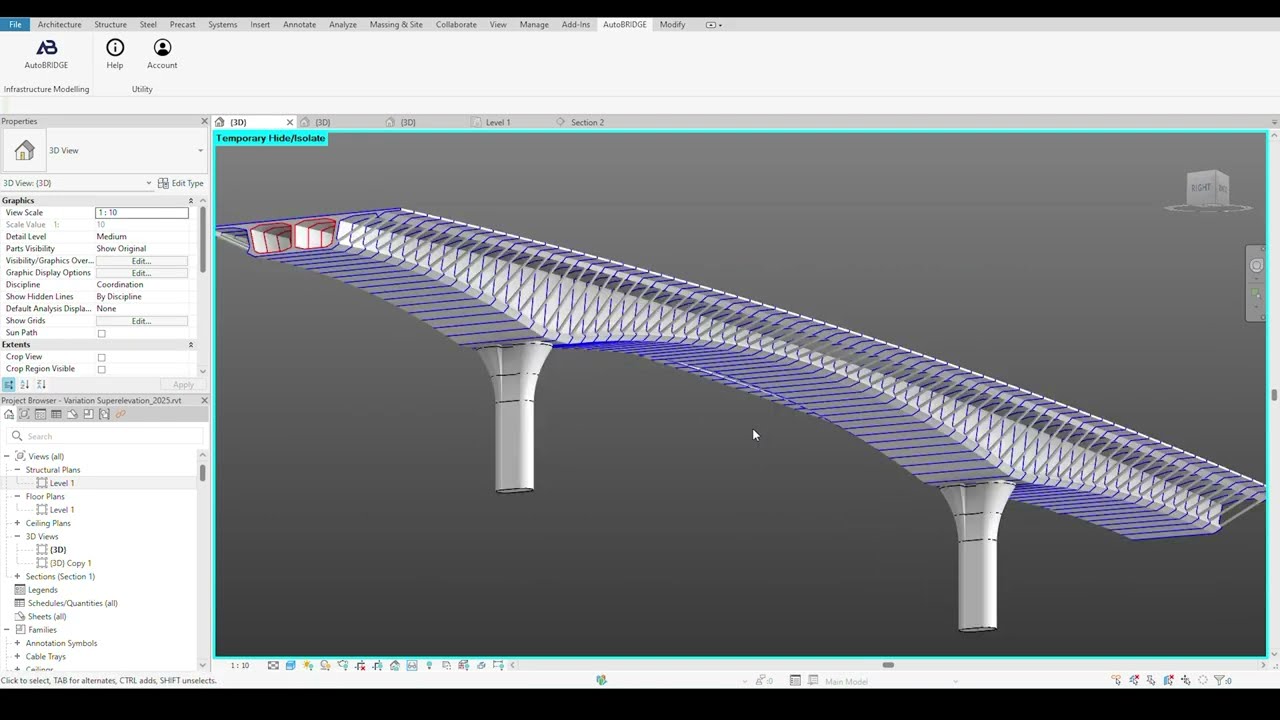Screen dimensions: 1280x720
Task: Select the {3D} Copy 1 view in browser
Action: coord(70,563)
